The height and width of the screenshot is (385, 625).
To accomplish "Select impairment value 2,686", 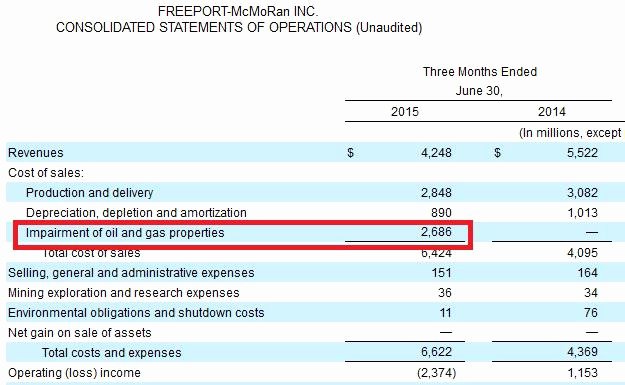I will point(436,232).
